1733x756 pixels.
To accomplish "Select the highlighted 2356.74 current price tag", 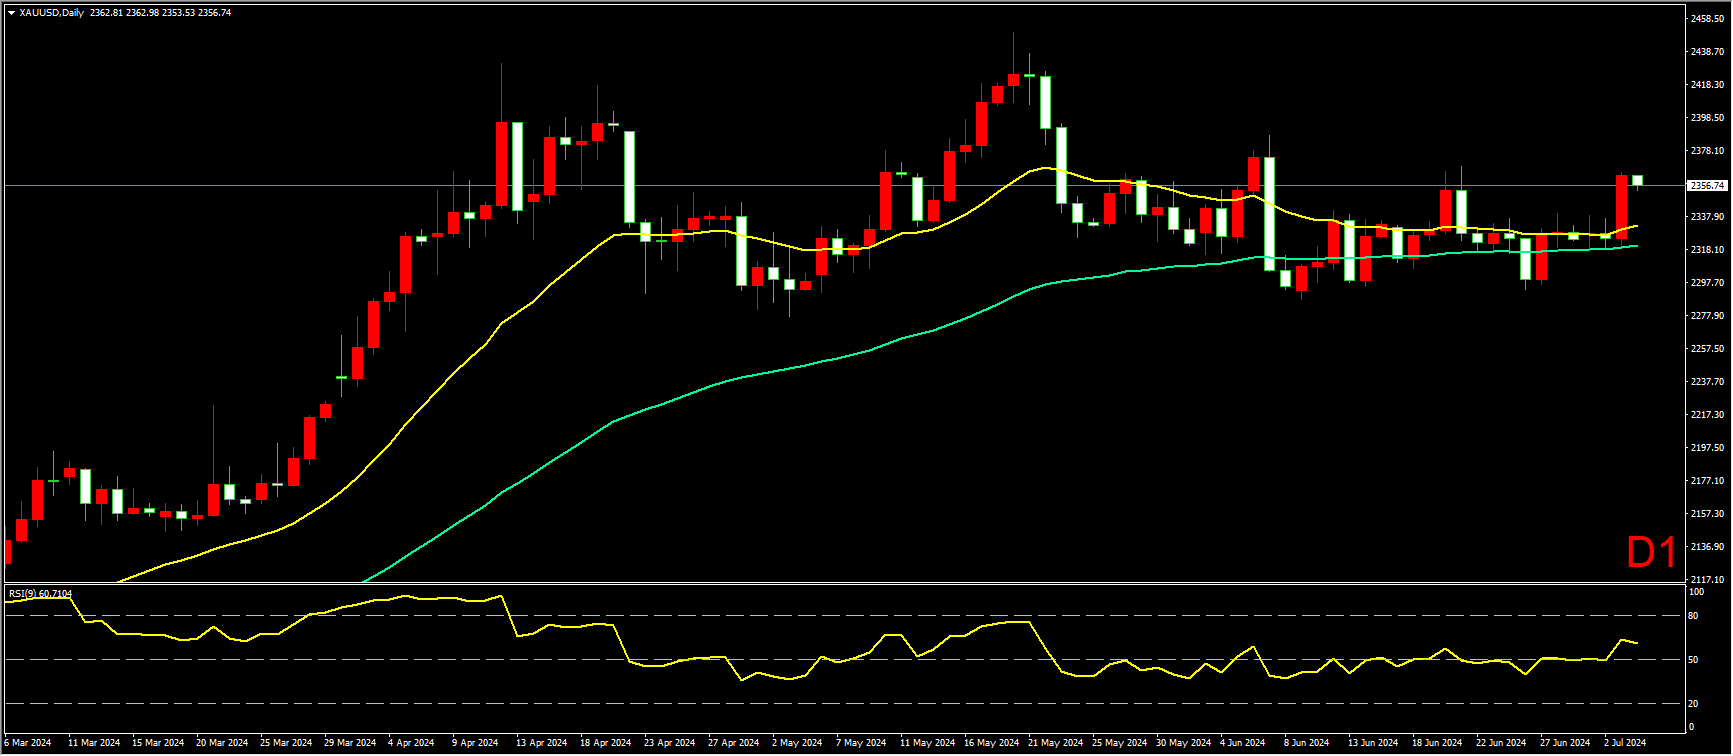I will tap(1707, 186).
